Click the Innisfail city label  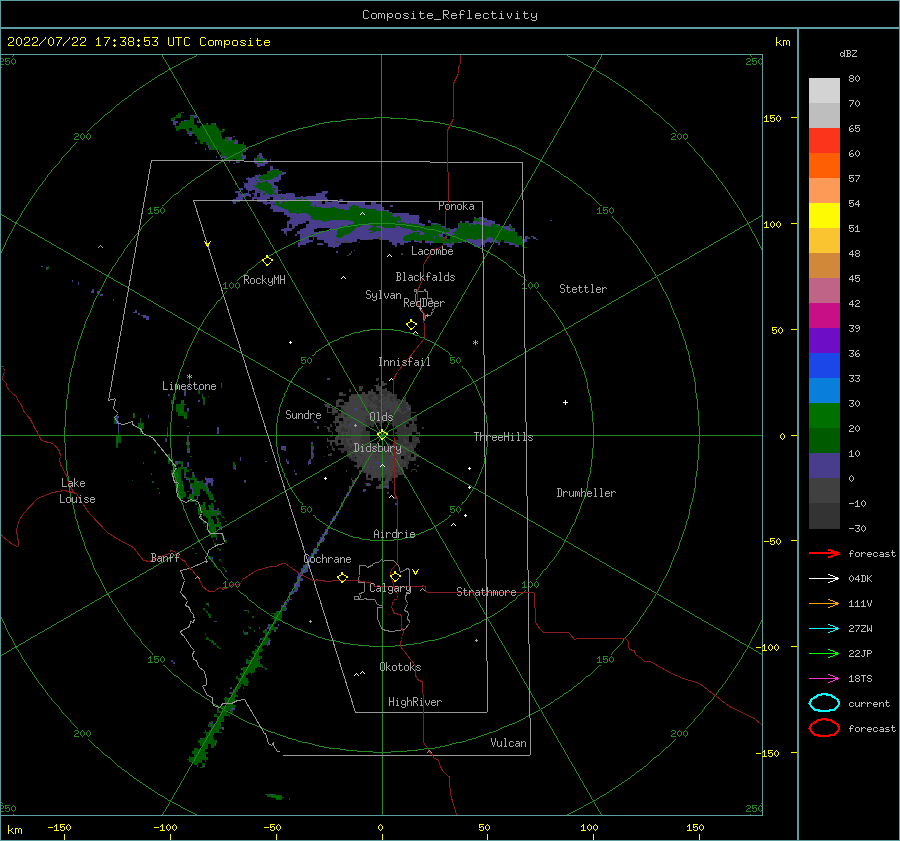tap(404, 362)
